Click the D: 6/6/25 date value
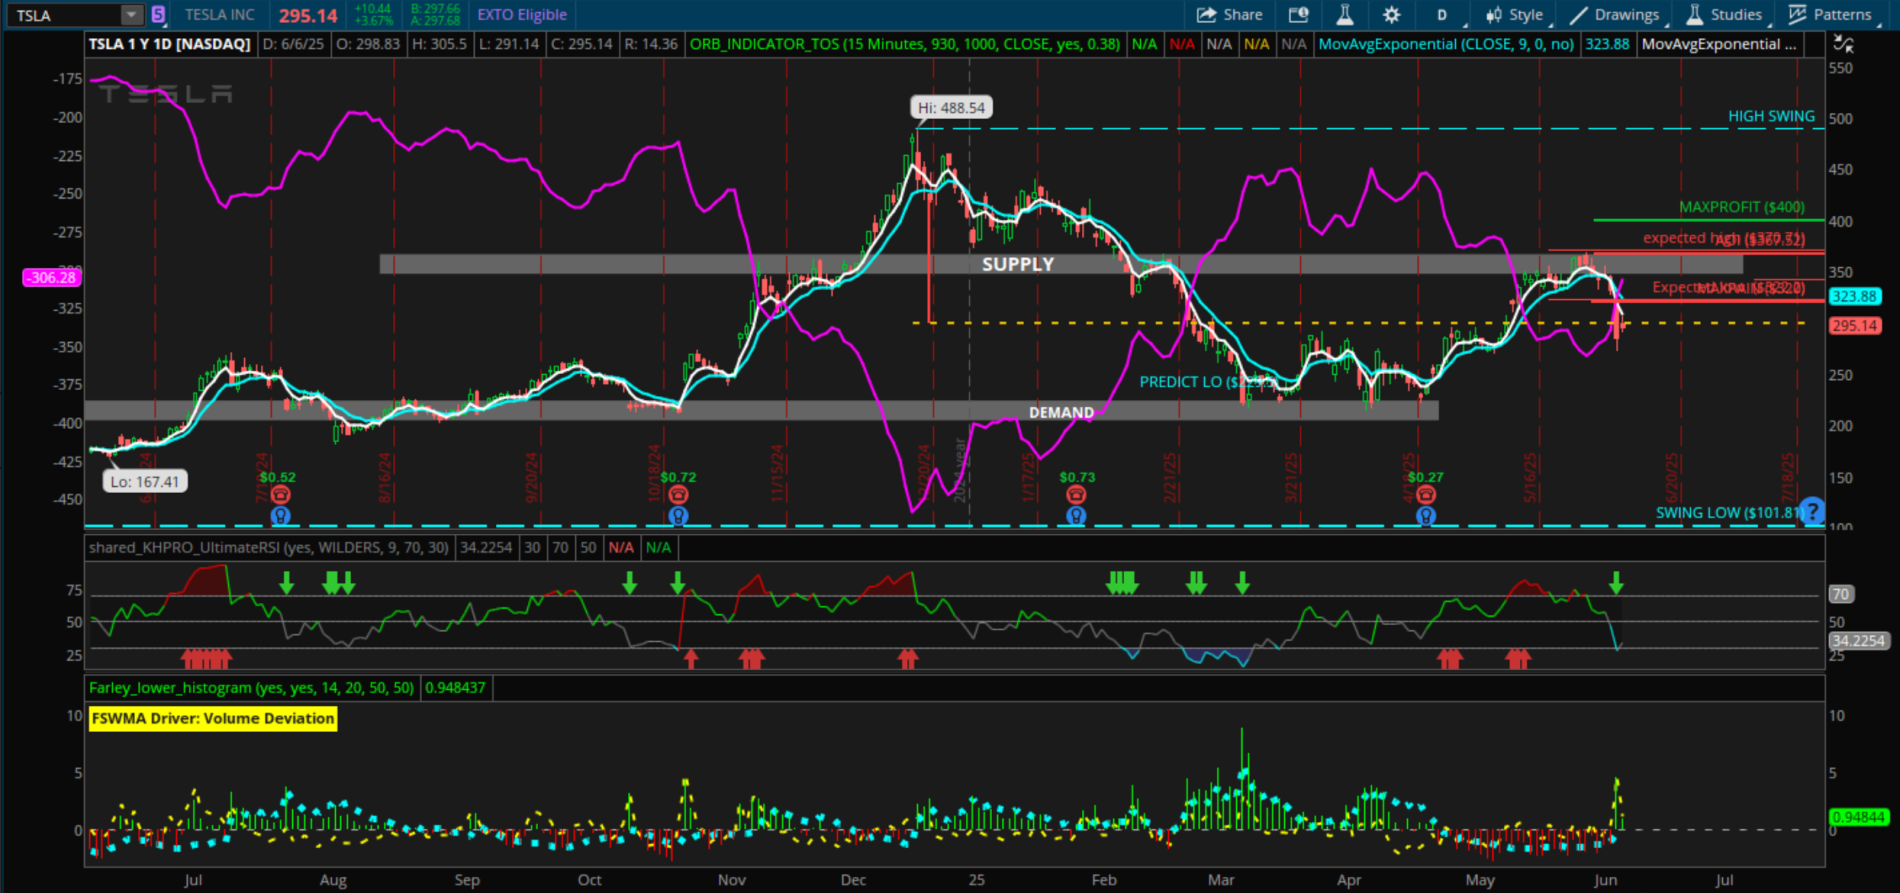 (x=293, y=44)
